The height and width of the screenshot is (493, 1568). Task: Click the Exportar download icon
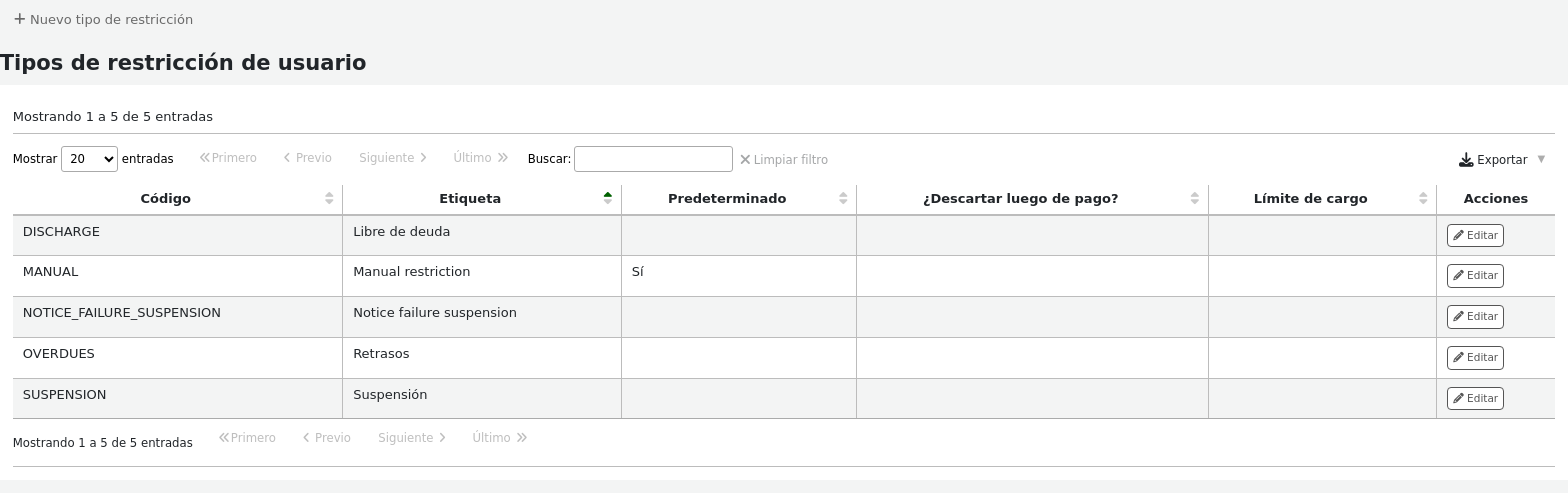click(1466, 160)
